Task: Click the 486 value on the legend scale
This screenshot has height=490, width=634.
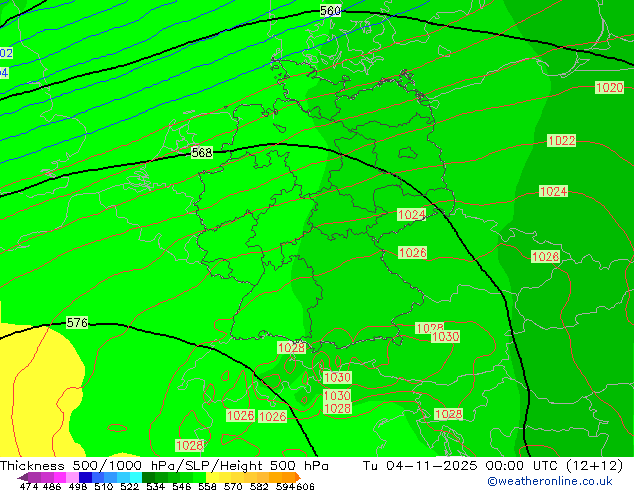Action: pos(52,486)
